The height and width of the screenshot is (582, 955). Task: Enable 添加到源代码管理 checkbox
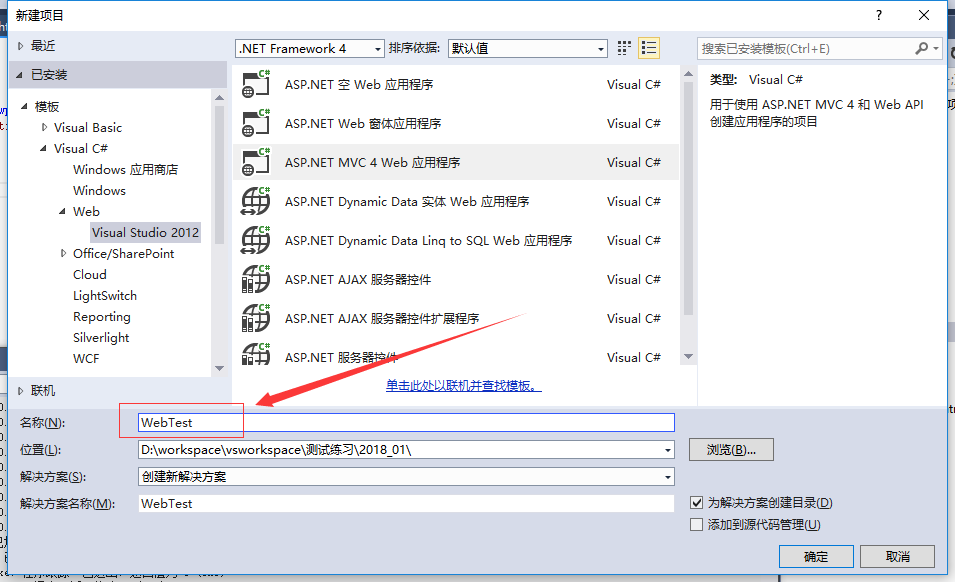[697, 525]
